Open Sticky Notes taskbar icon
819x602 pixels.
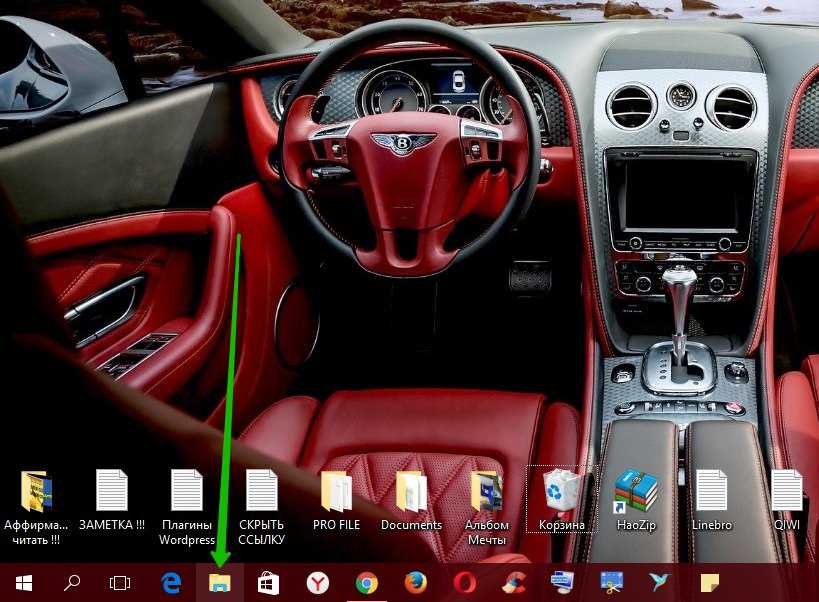pos(709,583)
